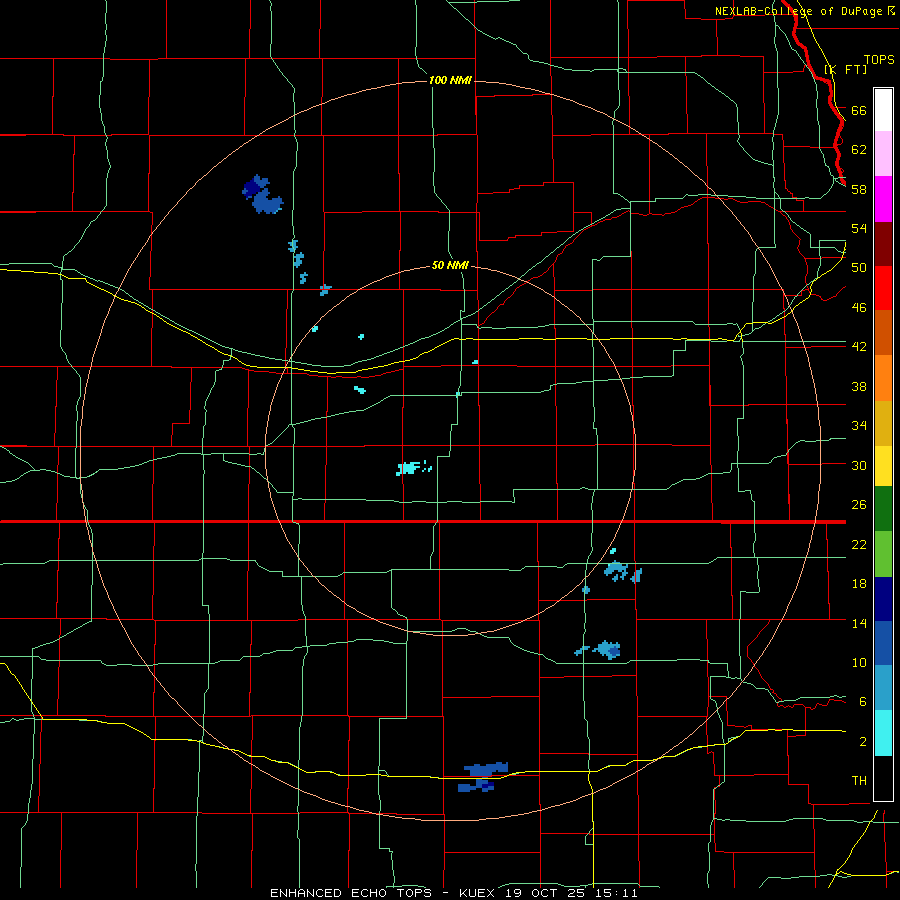The height and width of the screenshot is (900, 900).
Task: Click the '42' legend scale value
Action: [x=859, y=347]
